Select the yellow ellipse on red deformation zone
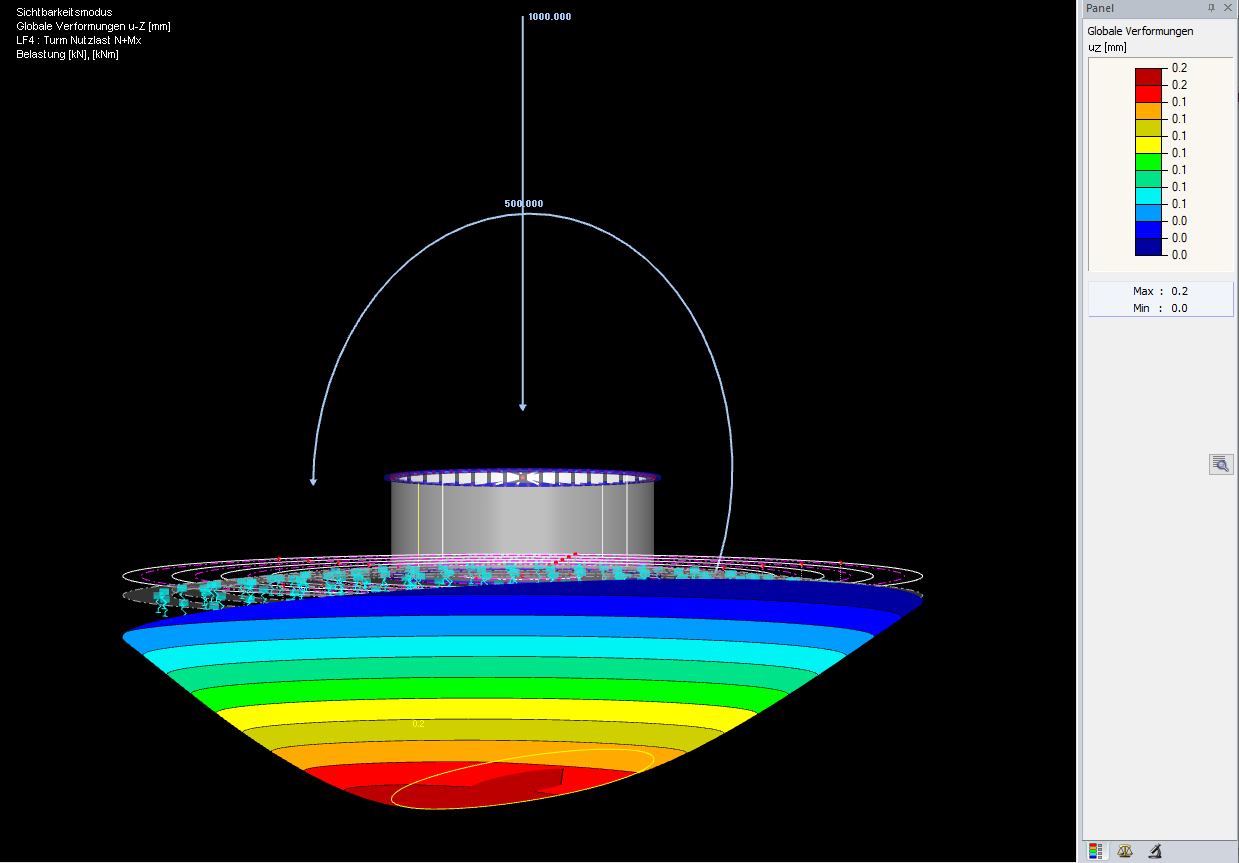 coord(522,778)
